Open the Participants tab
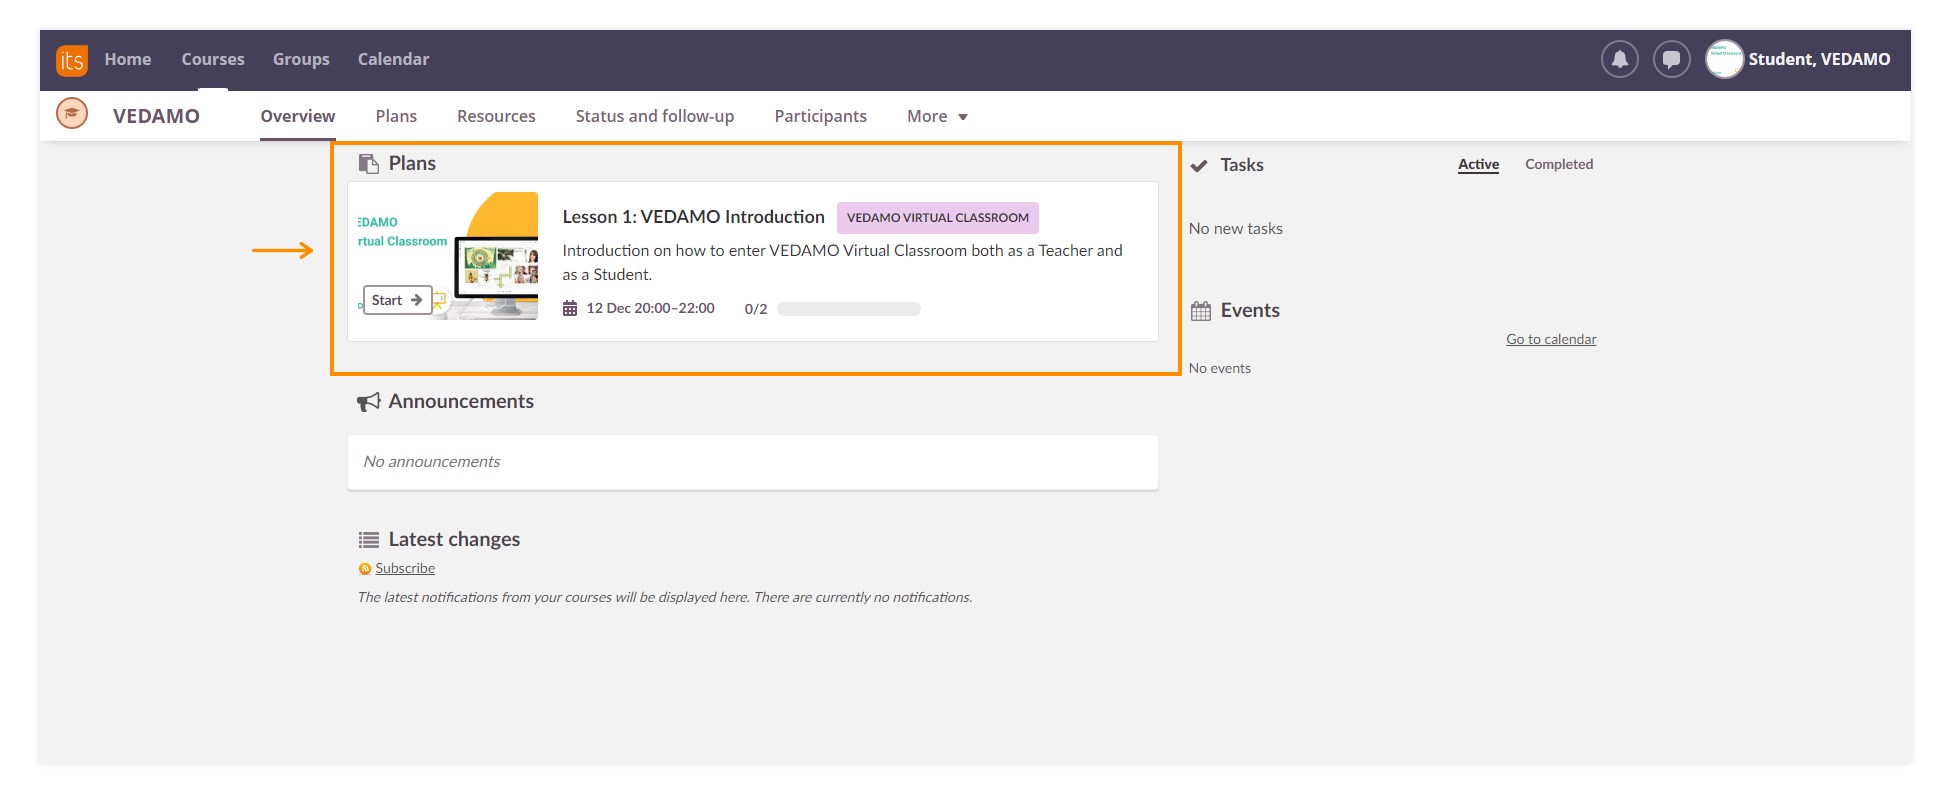This screenshot has width=1951, height=793. coord(821,116)
